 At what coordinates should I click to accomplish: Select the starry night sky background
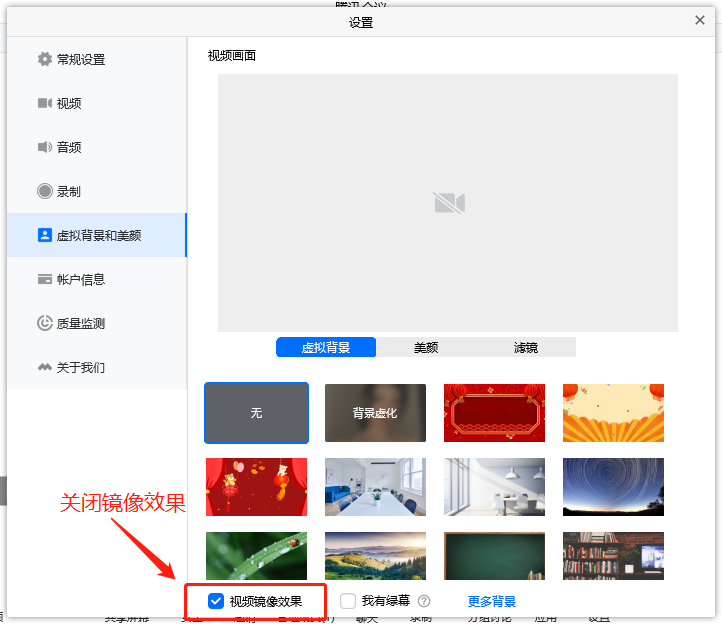[x=613, y=487]
